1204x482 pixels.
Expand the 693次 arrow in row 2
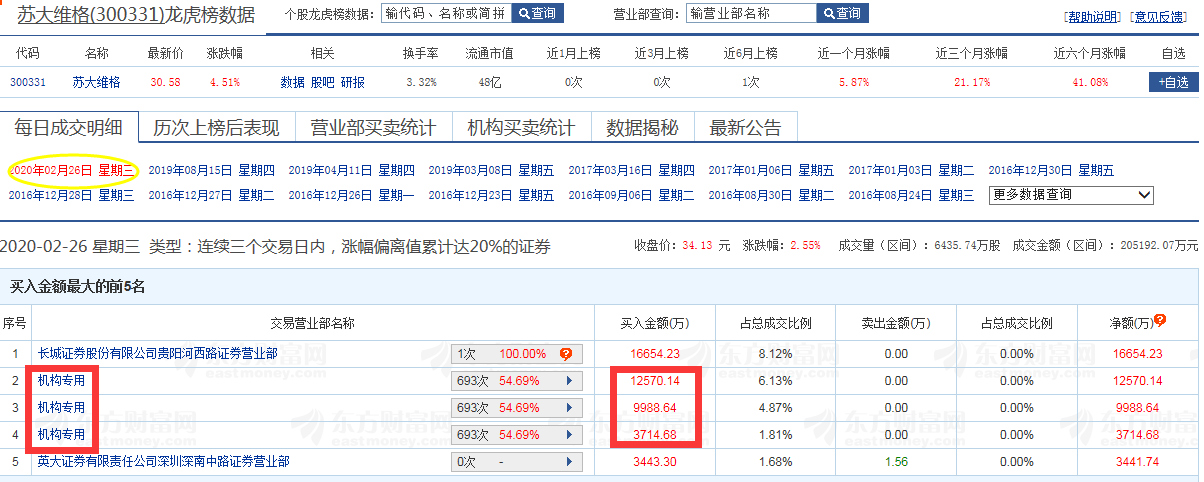click(570, 381)
